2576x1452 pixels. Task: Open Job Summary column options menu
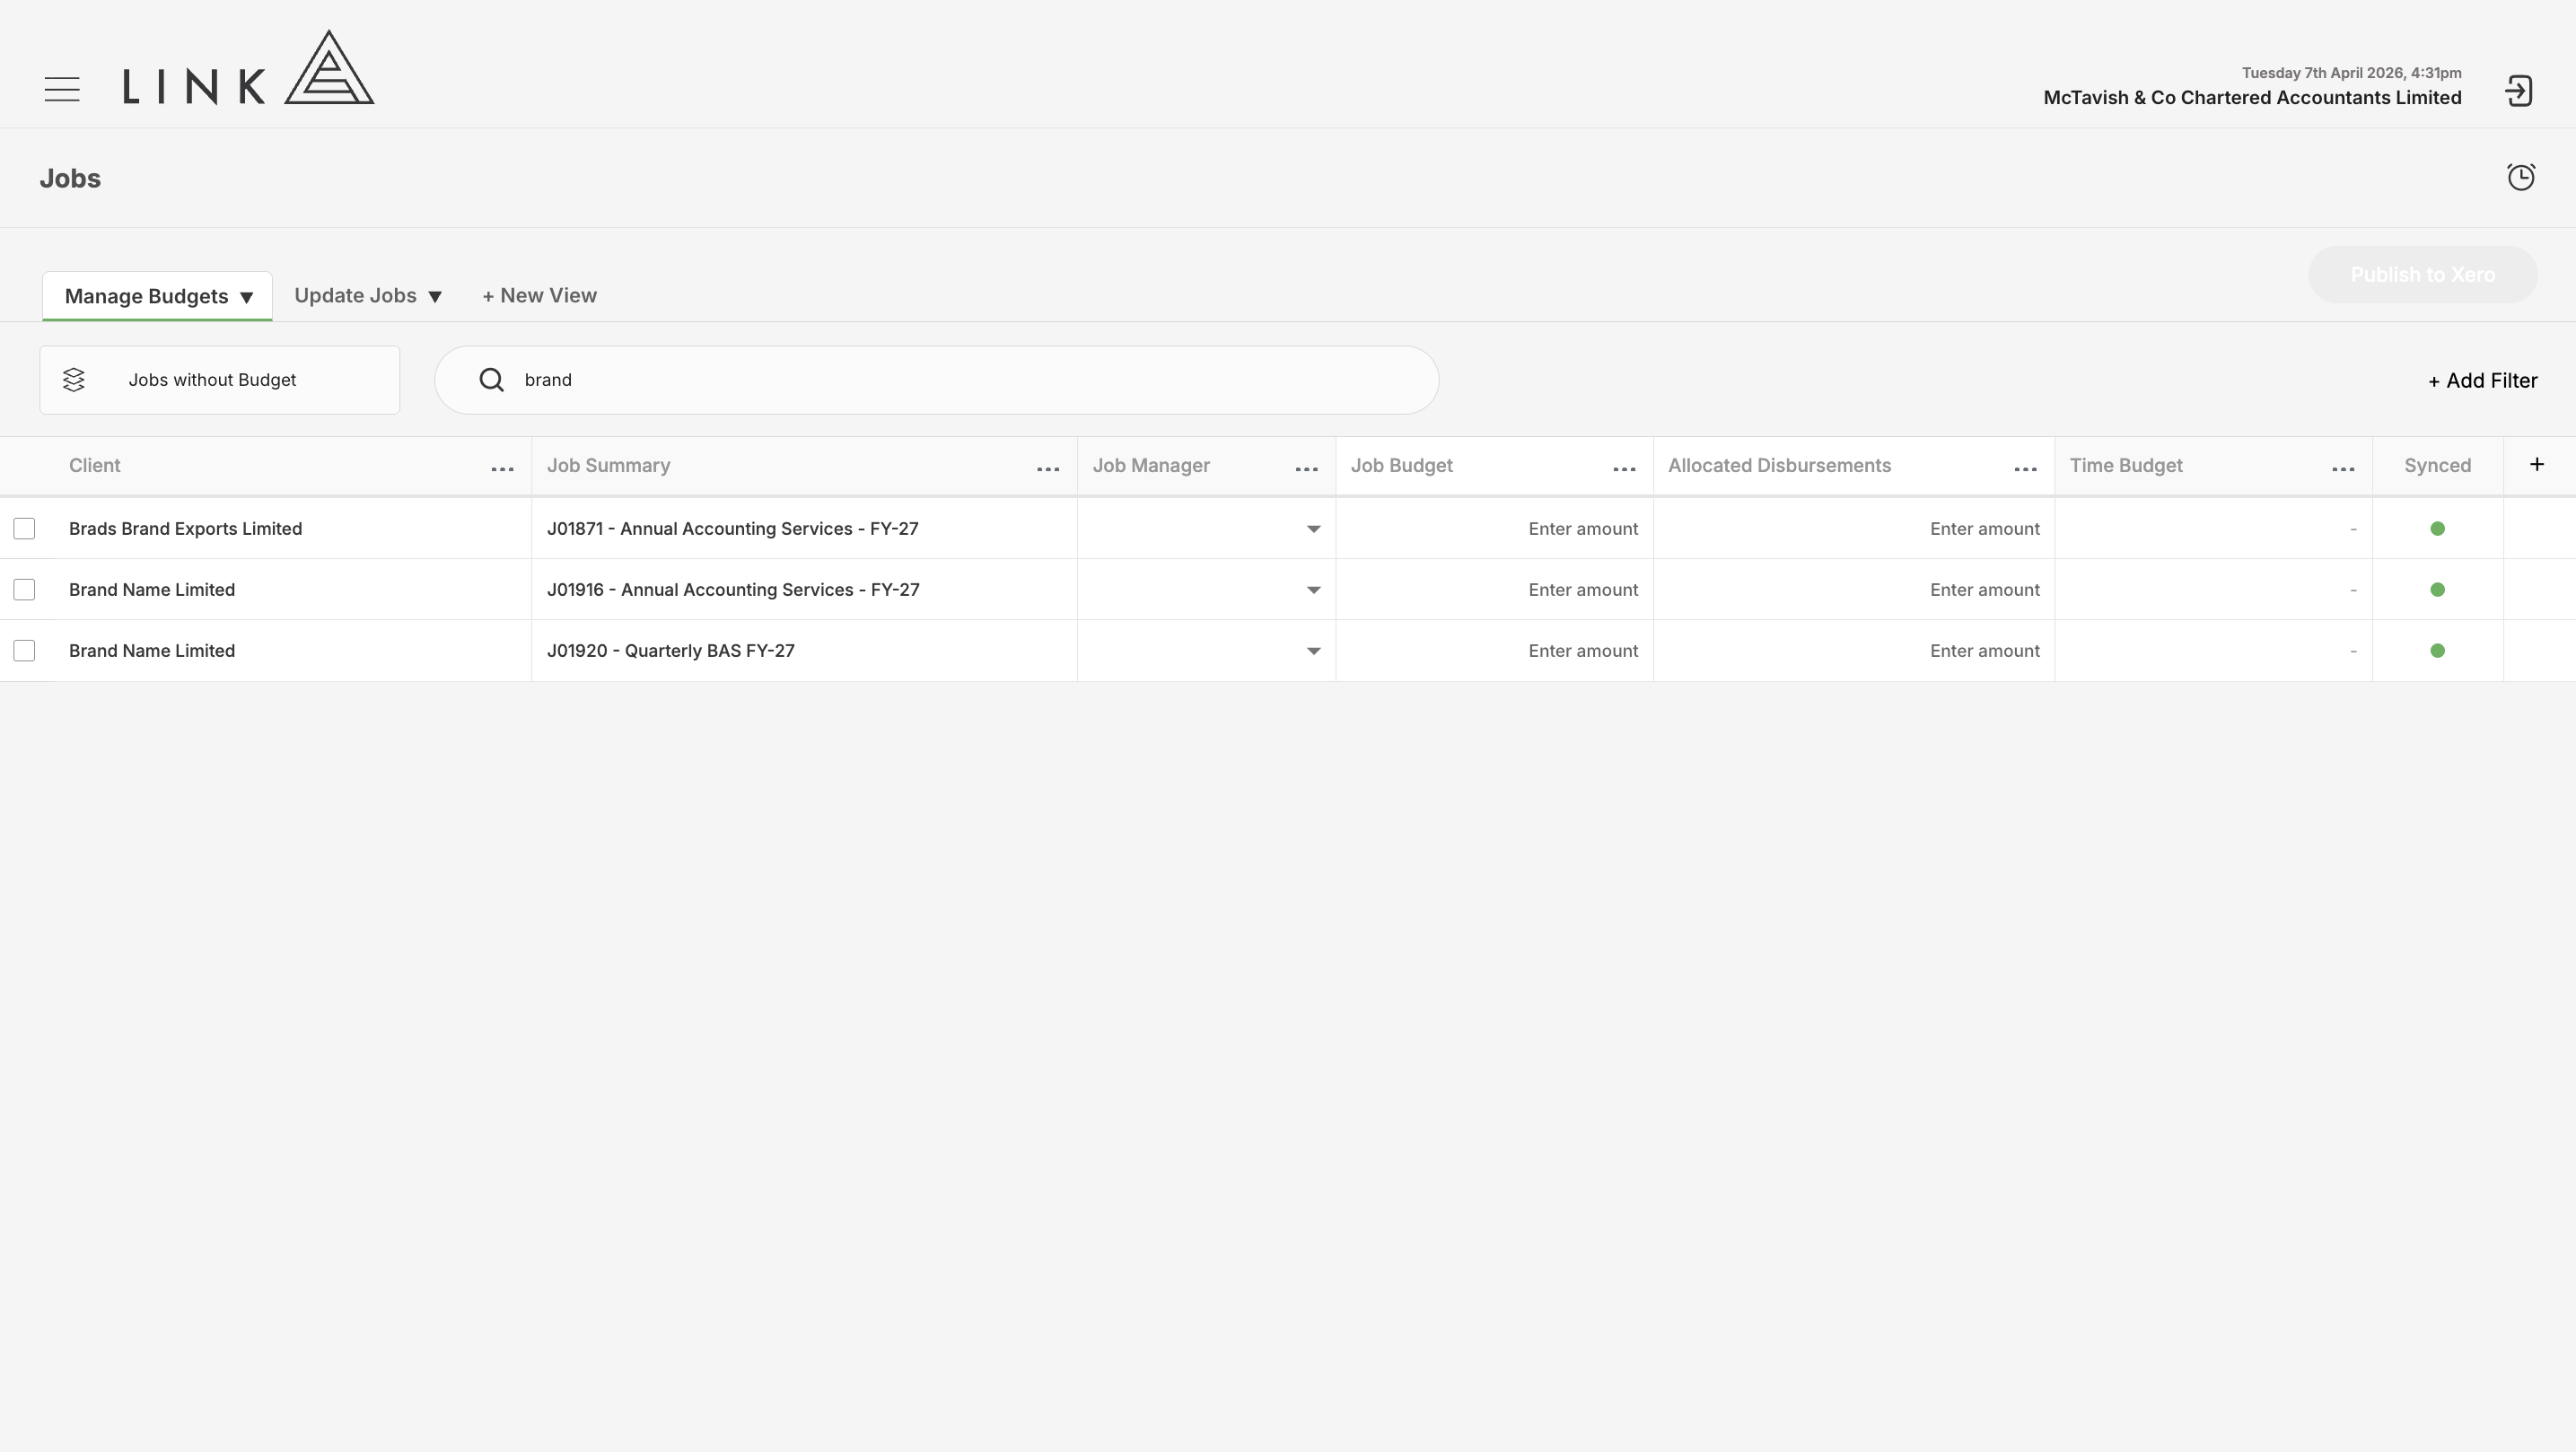coord(1048,468)
